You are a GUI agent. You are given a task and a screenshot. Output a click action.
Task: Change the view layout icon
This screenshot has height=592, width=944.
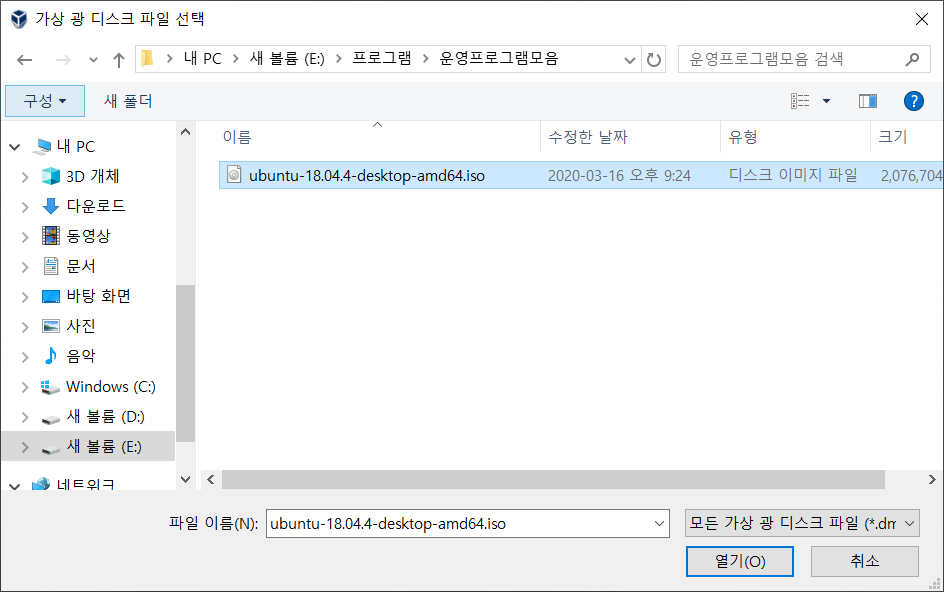pyautogui.click(x=800, y=101)
